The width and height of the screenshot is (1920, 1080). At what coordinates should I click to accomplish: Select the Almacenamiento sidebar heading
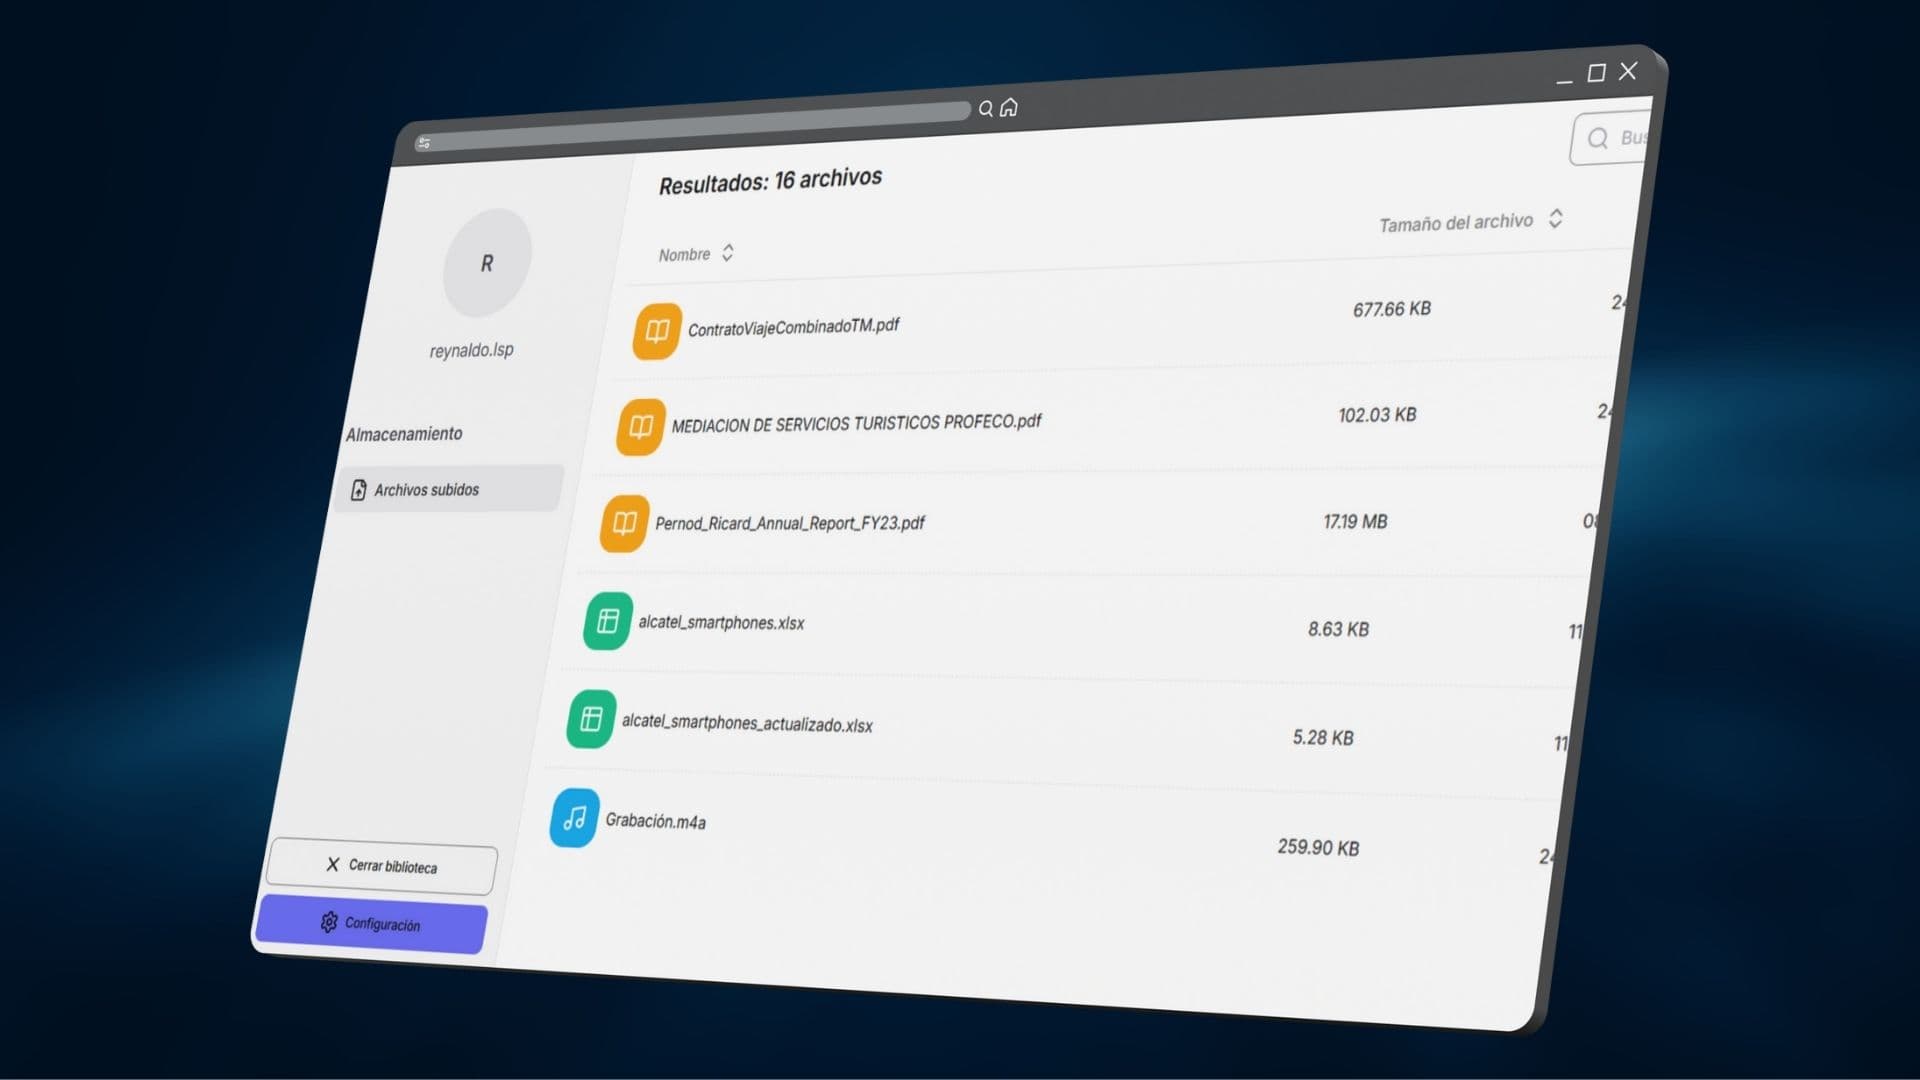pos(404,434)
